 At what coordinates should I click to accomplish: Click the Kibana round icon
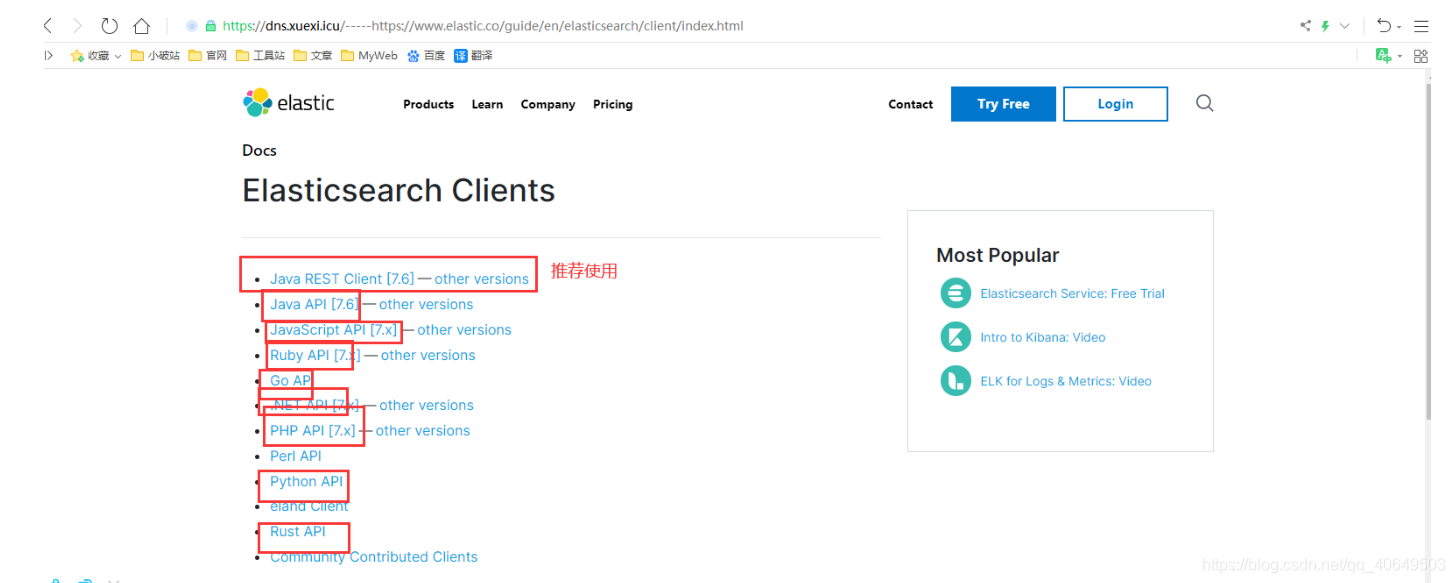click(x=956, y=337)
